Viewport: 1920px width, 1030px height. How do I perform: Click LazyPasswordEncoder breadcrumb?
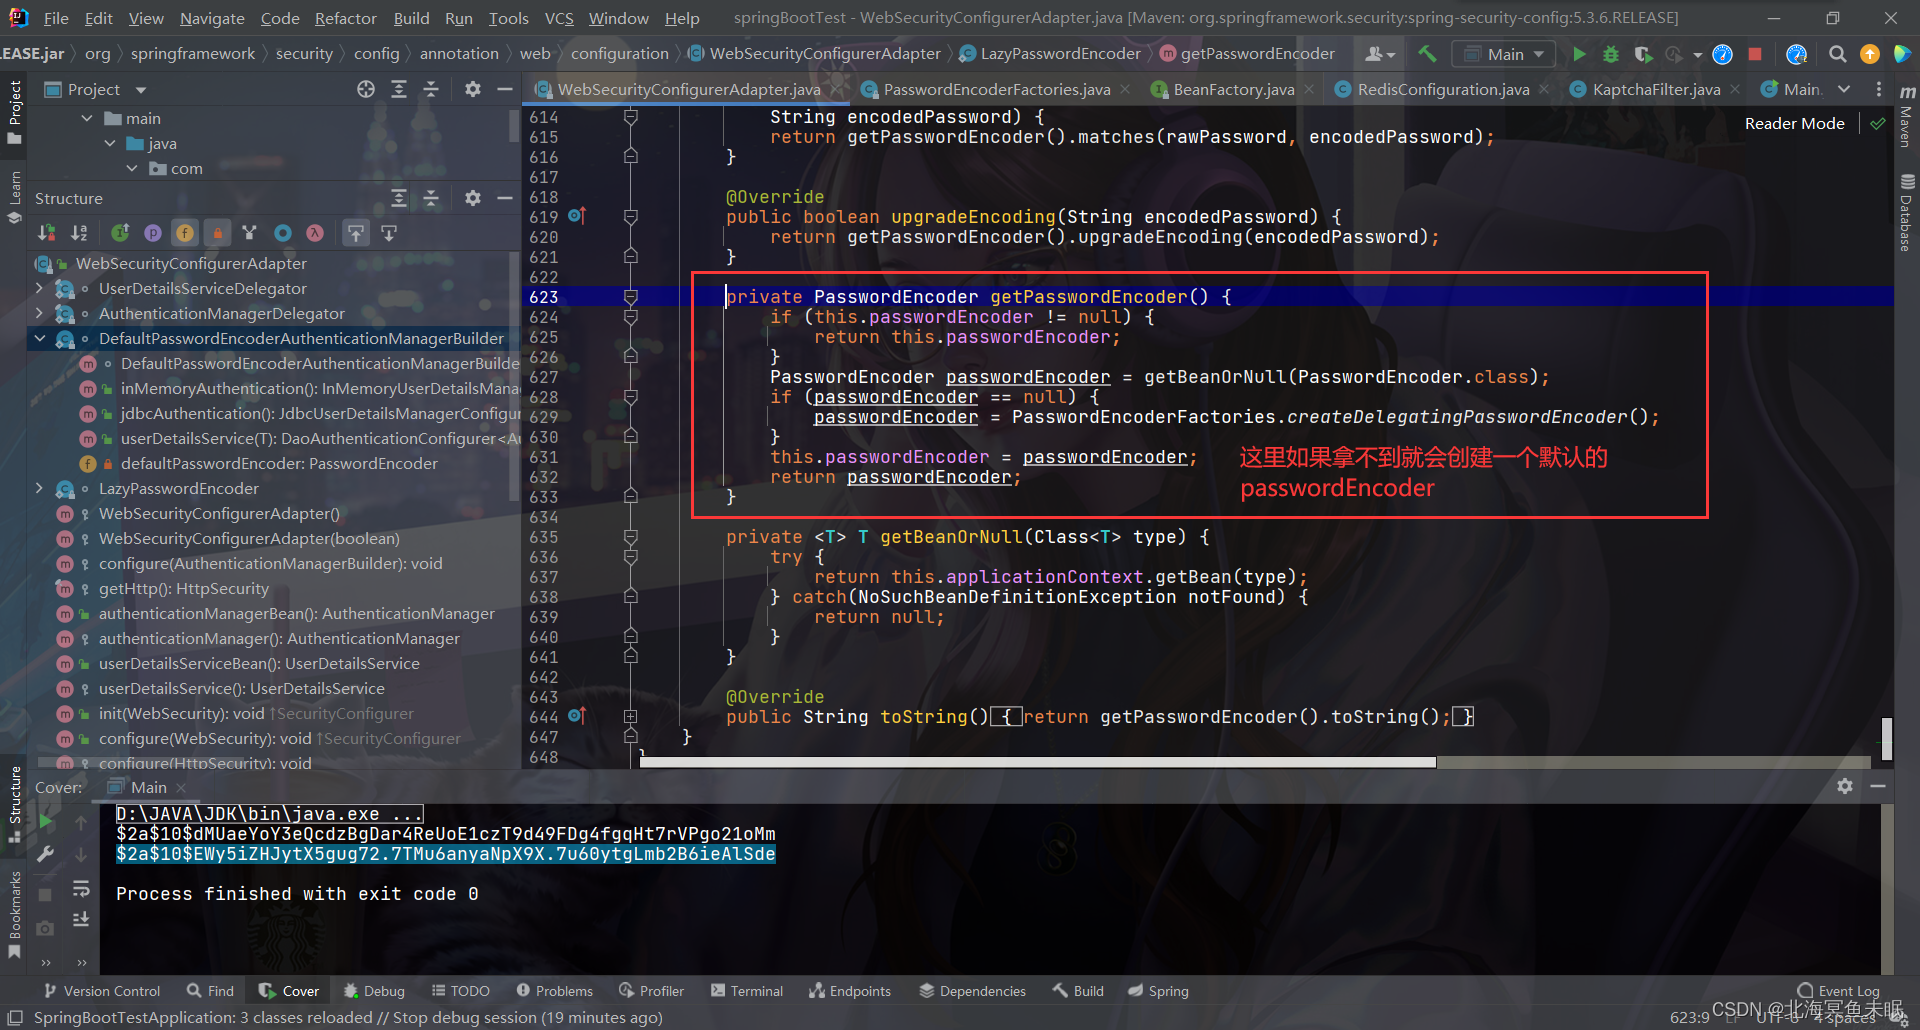click(x=1050, y=54)
